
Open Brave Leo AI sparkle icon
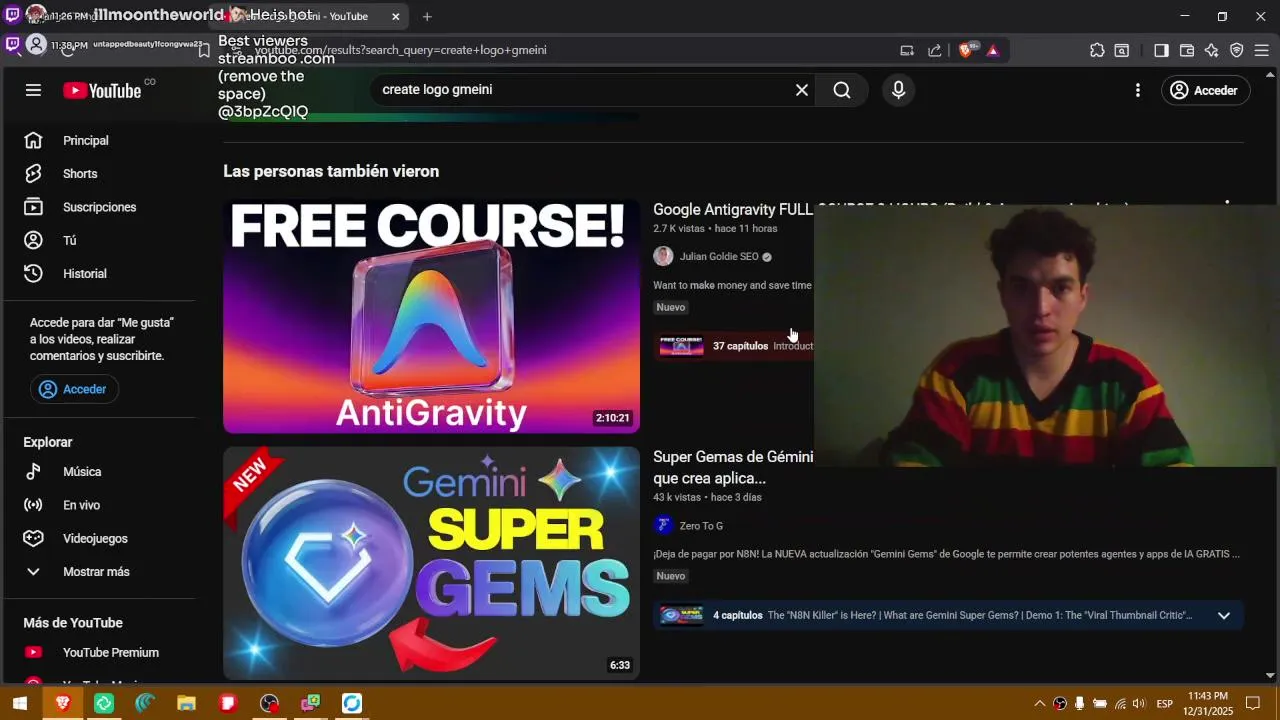coord(1212,50)
